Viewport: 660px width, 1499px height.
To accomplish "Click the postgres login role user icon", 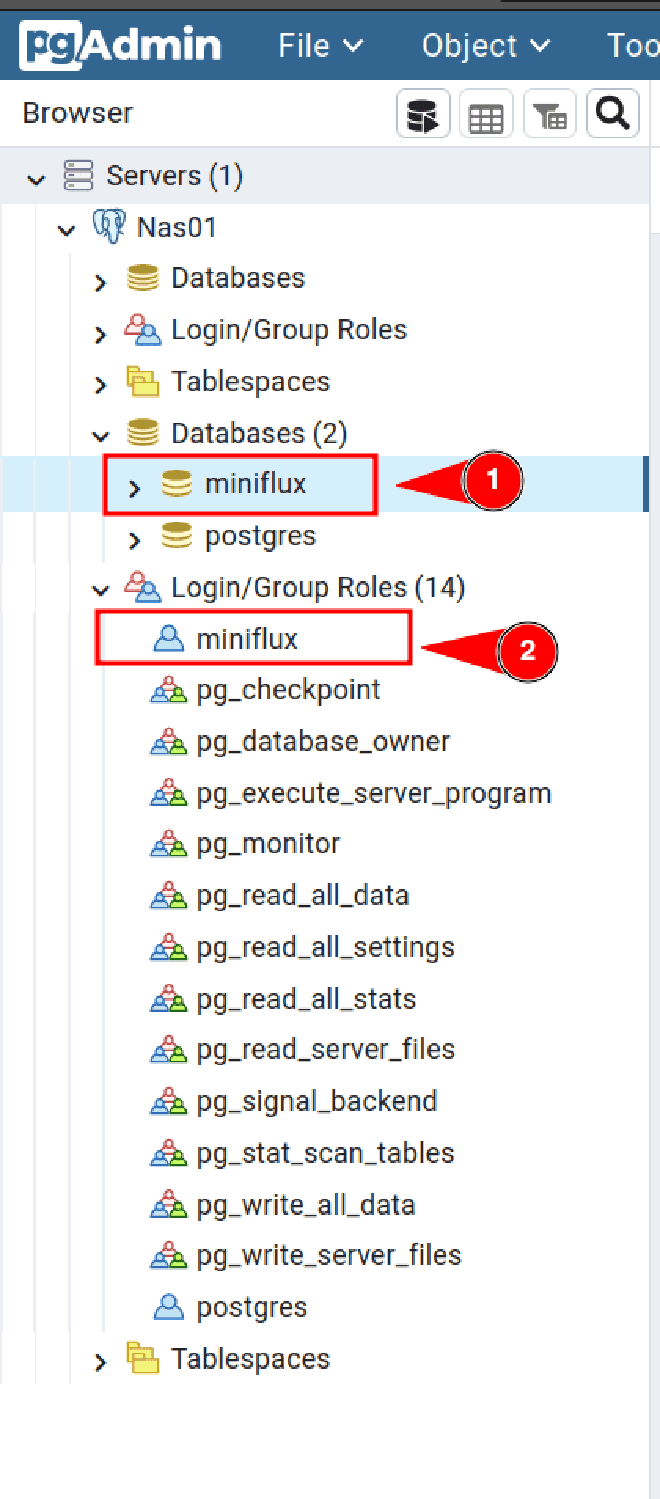I will (x=168, y=1307).
